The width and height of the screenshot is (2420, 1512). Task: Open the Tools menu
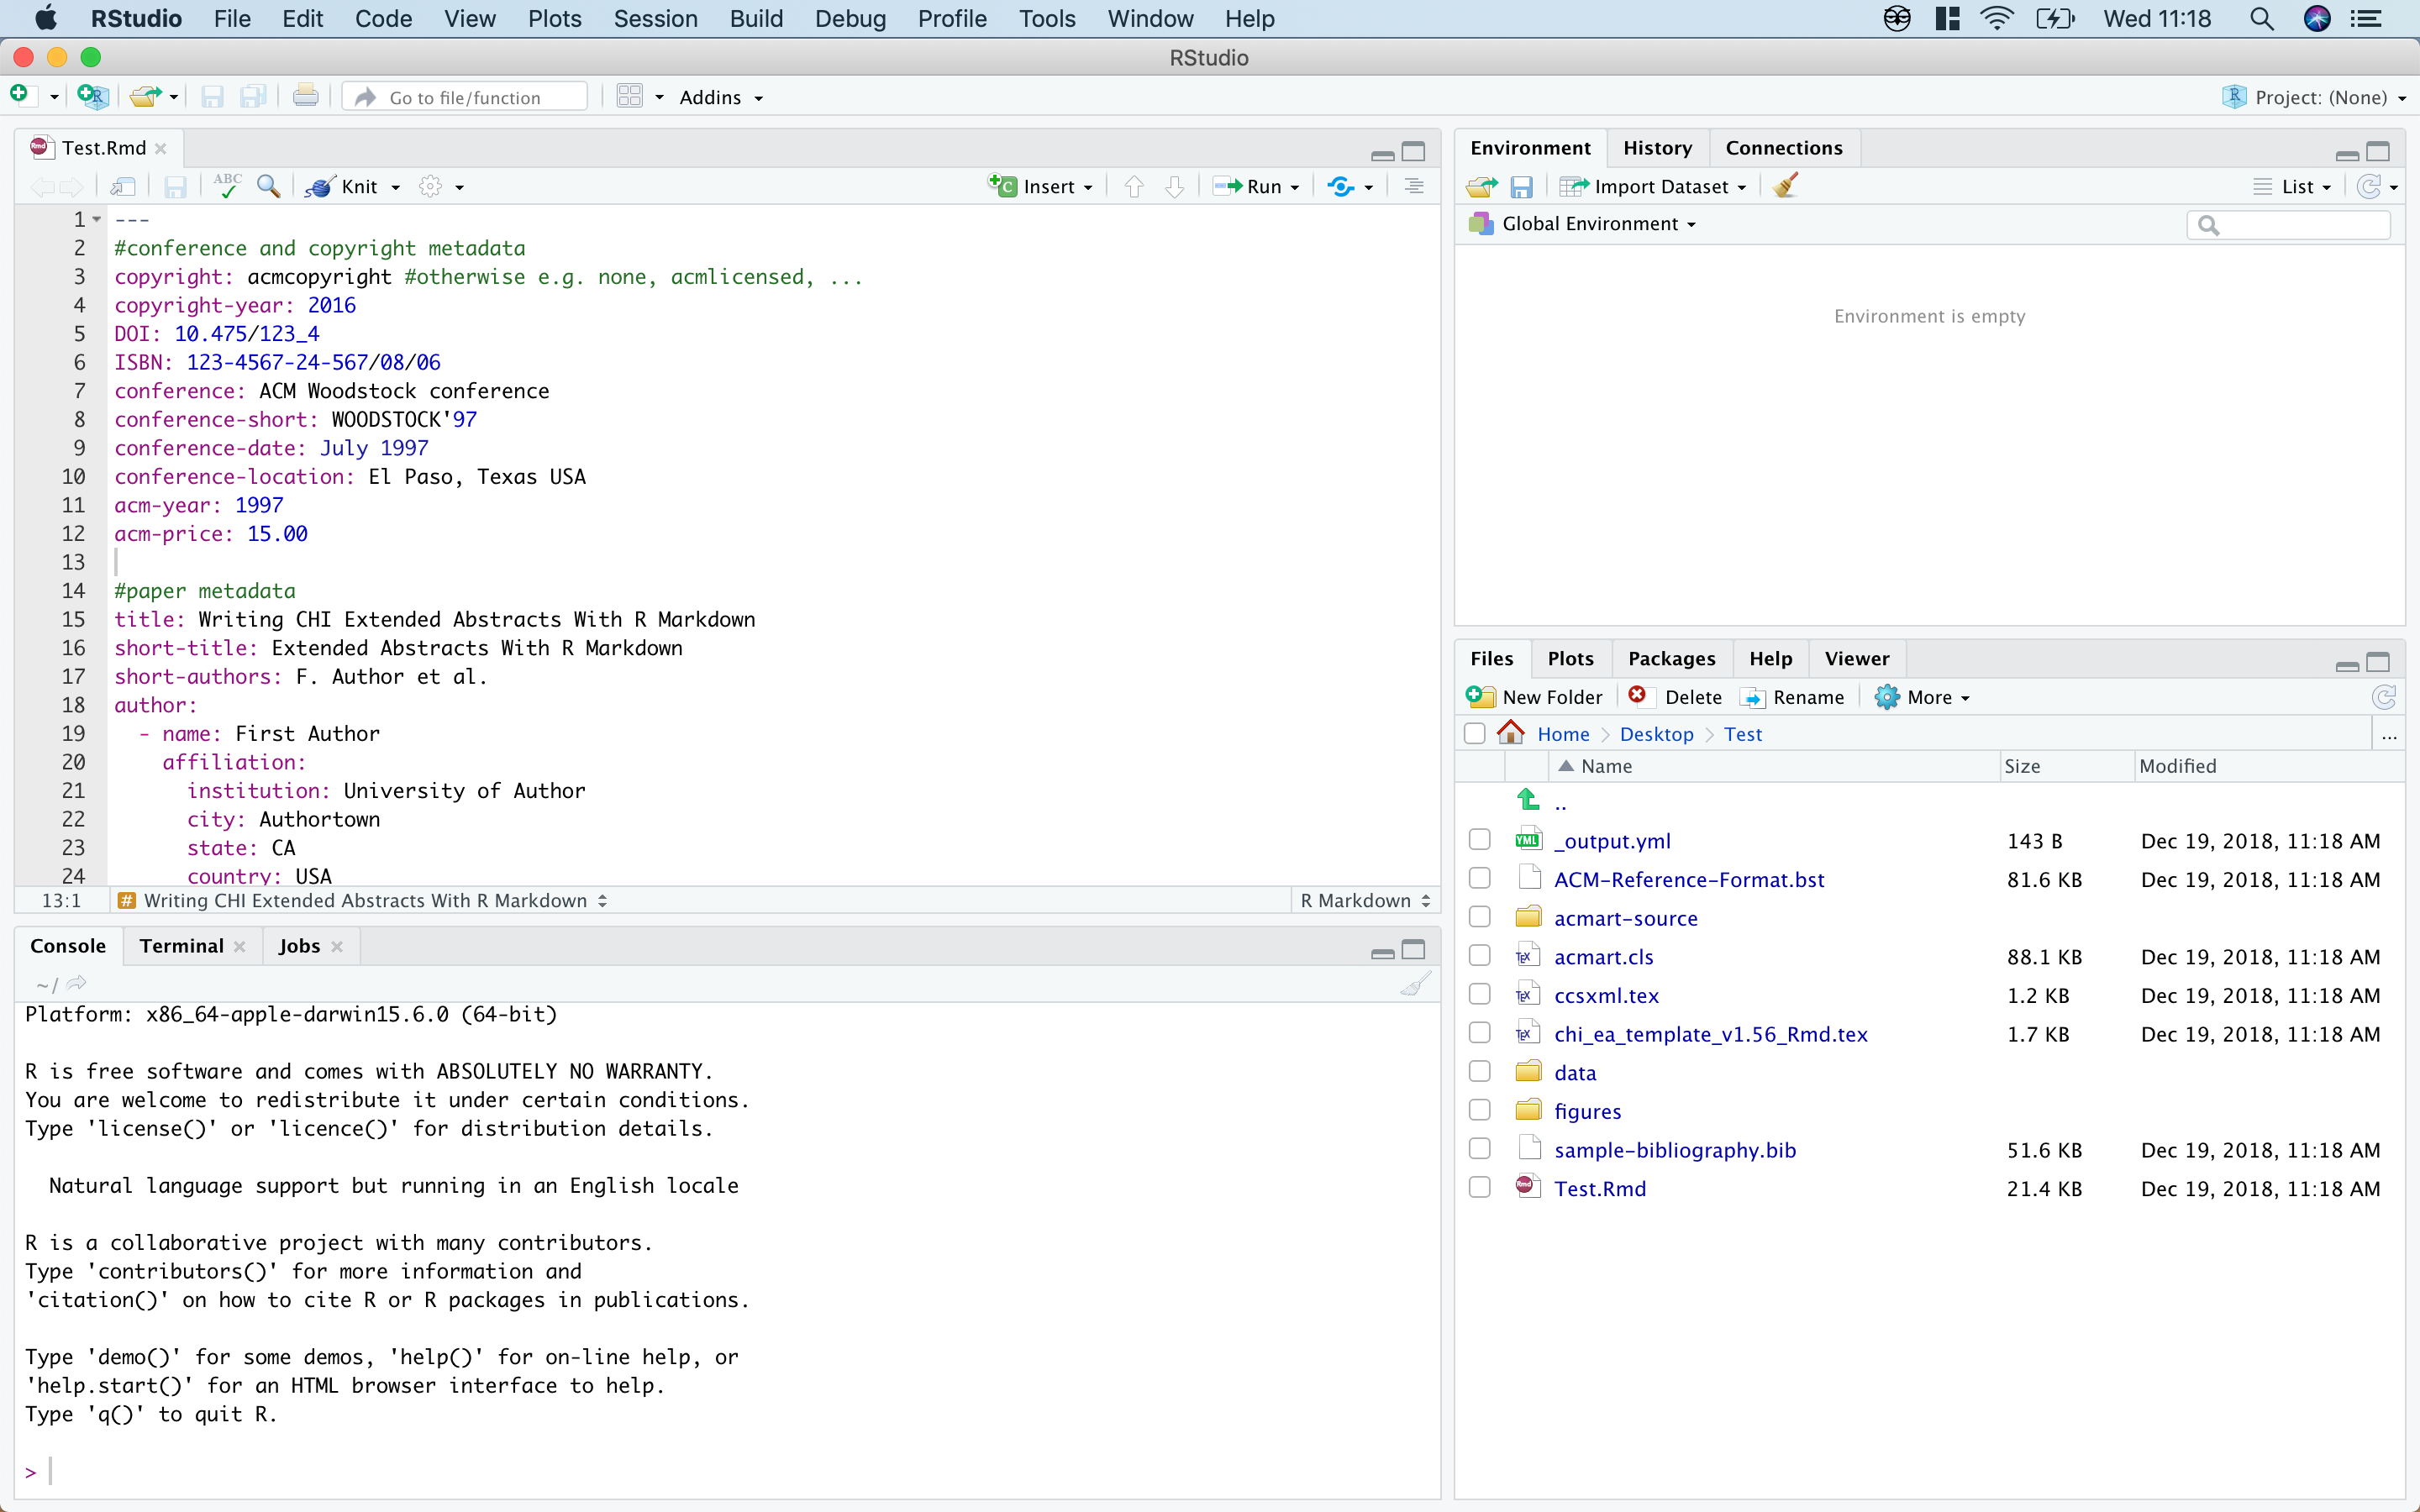click(1046, 19)
